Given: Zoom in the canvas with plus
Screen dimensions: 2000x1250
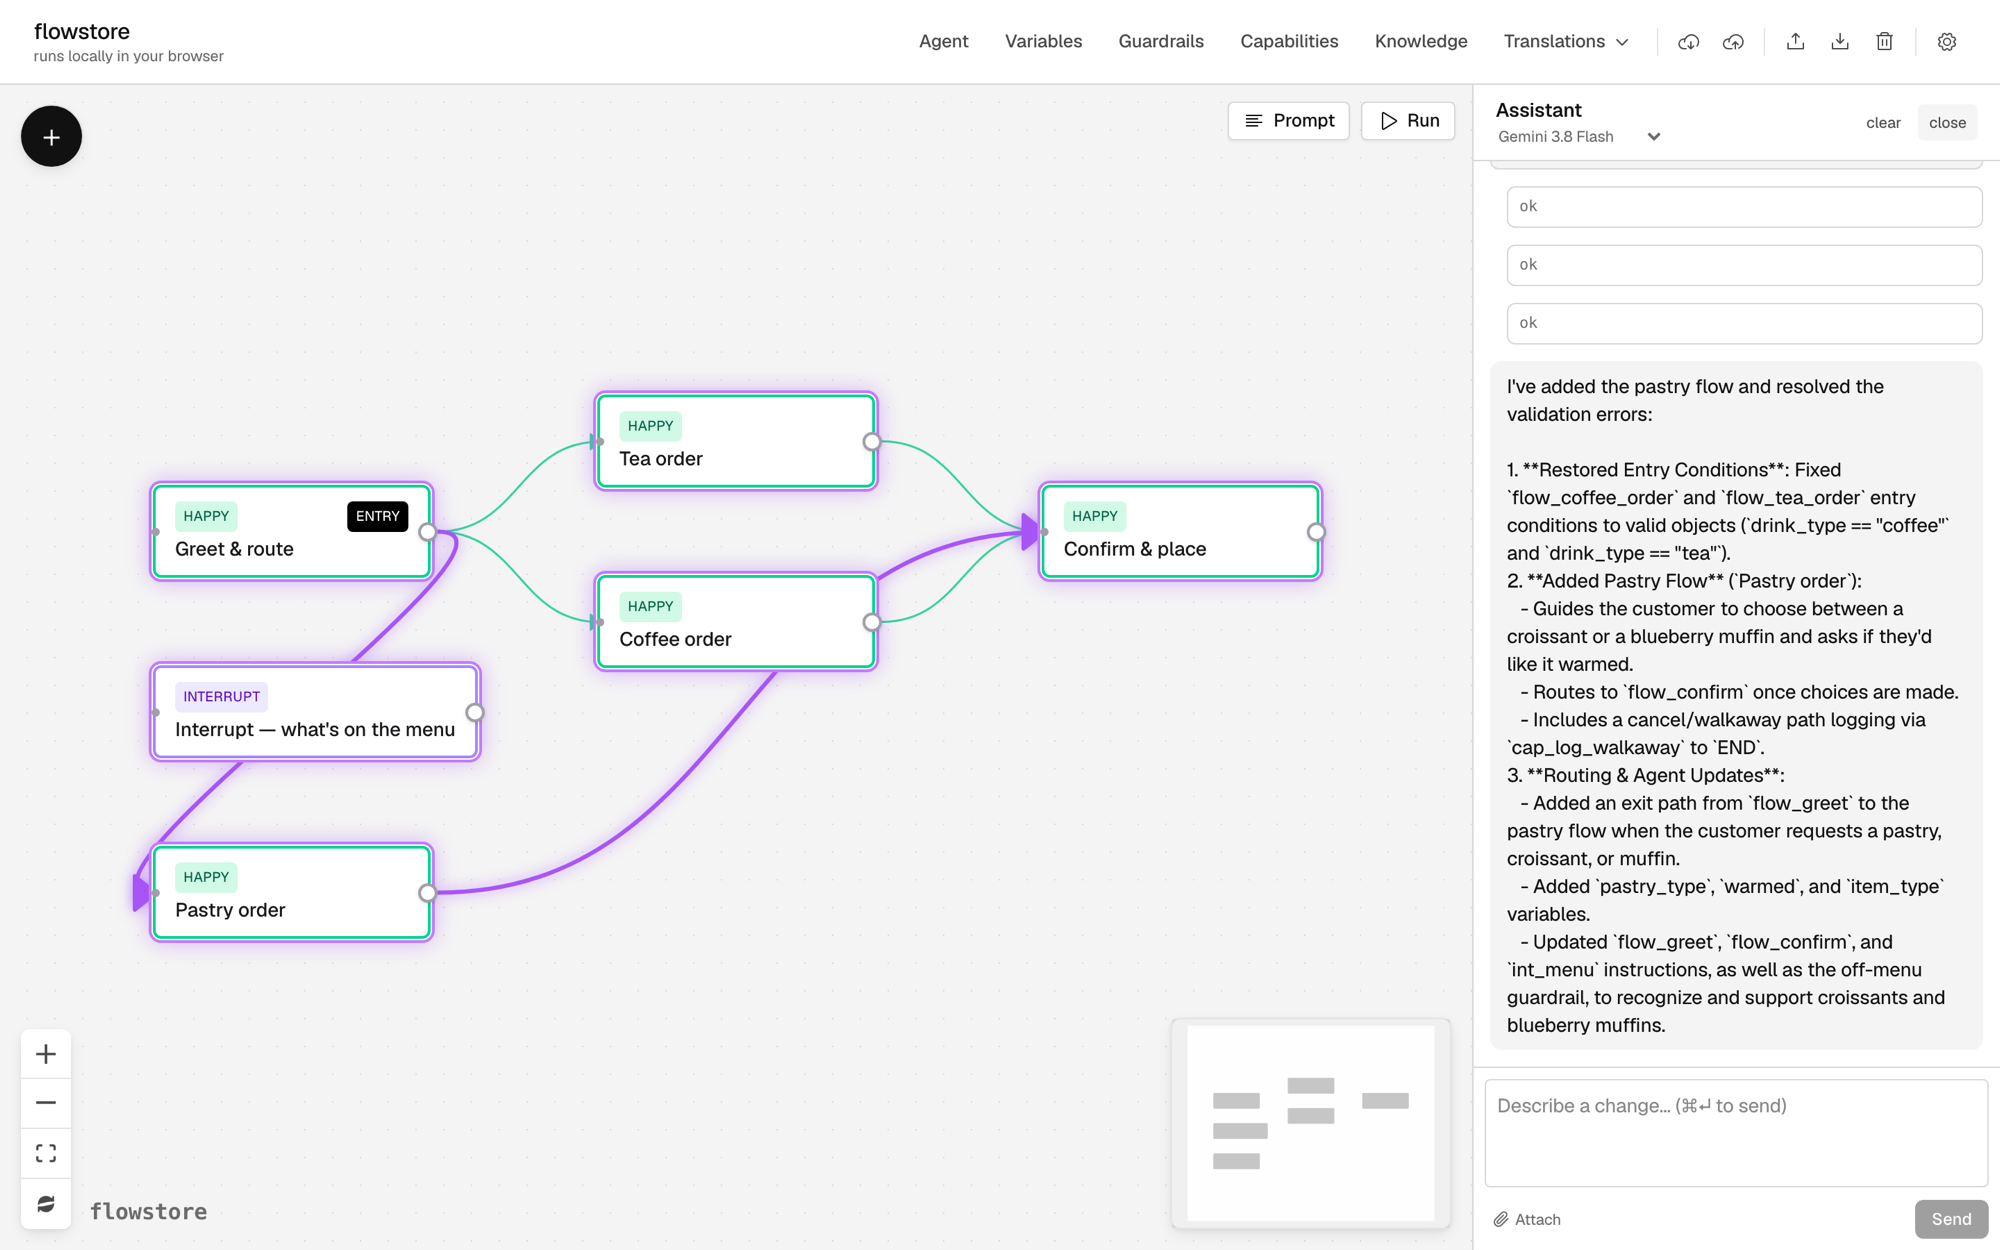Looking at the screenshot, I should pos(46,1054).
